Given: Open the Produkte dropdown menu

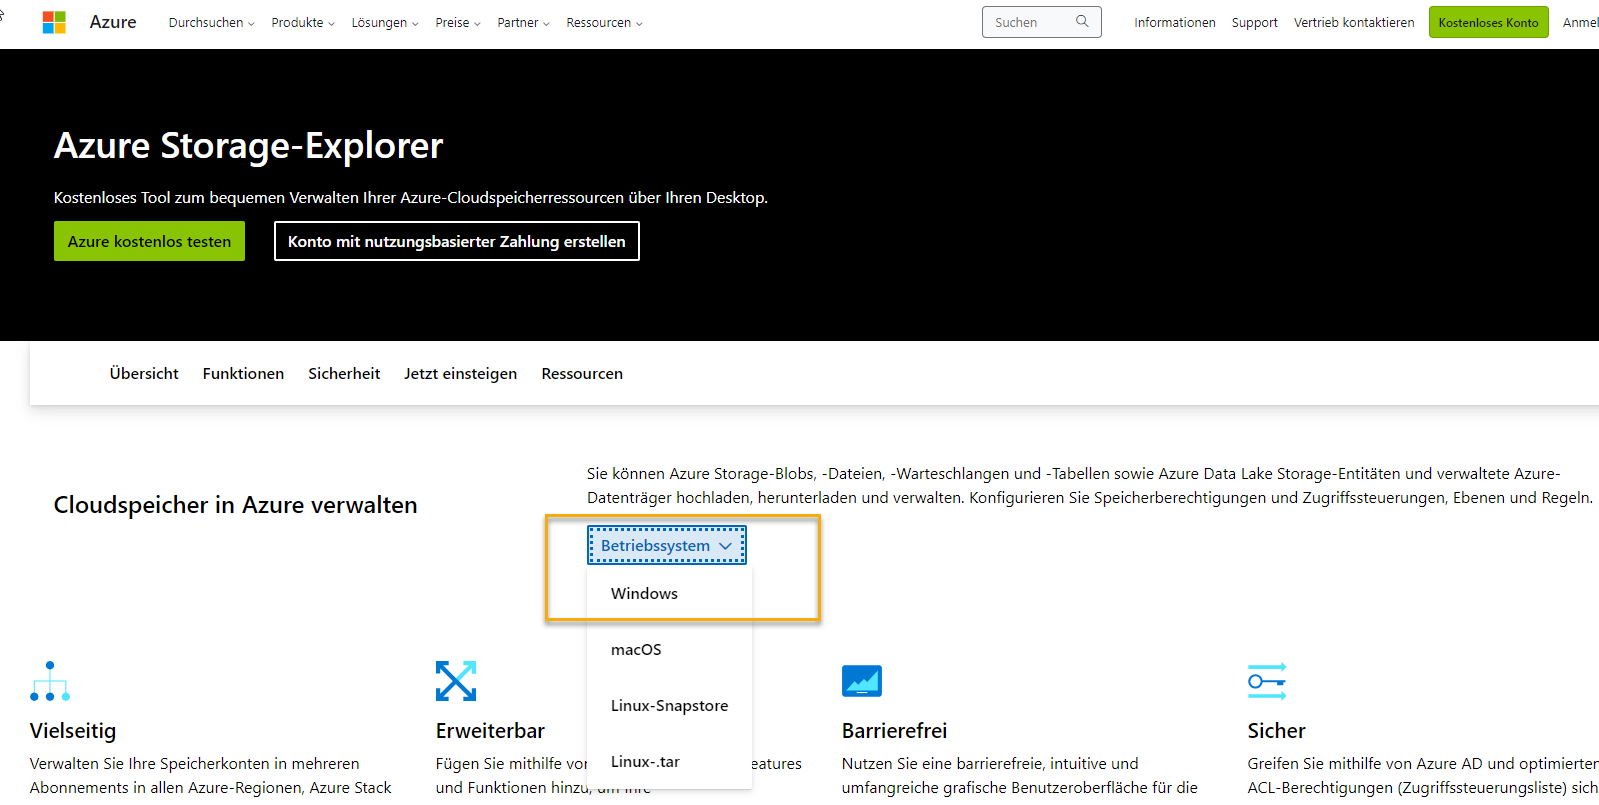Looking at the screenshot, I should [303, 22].
